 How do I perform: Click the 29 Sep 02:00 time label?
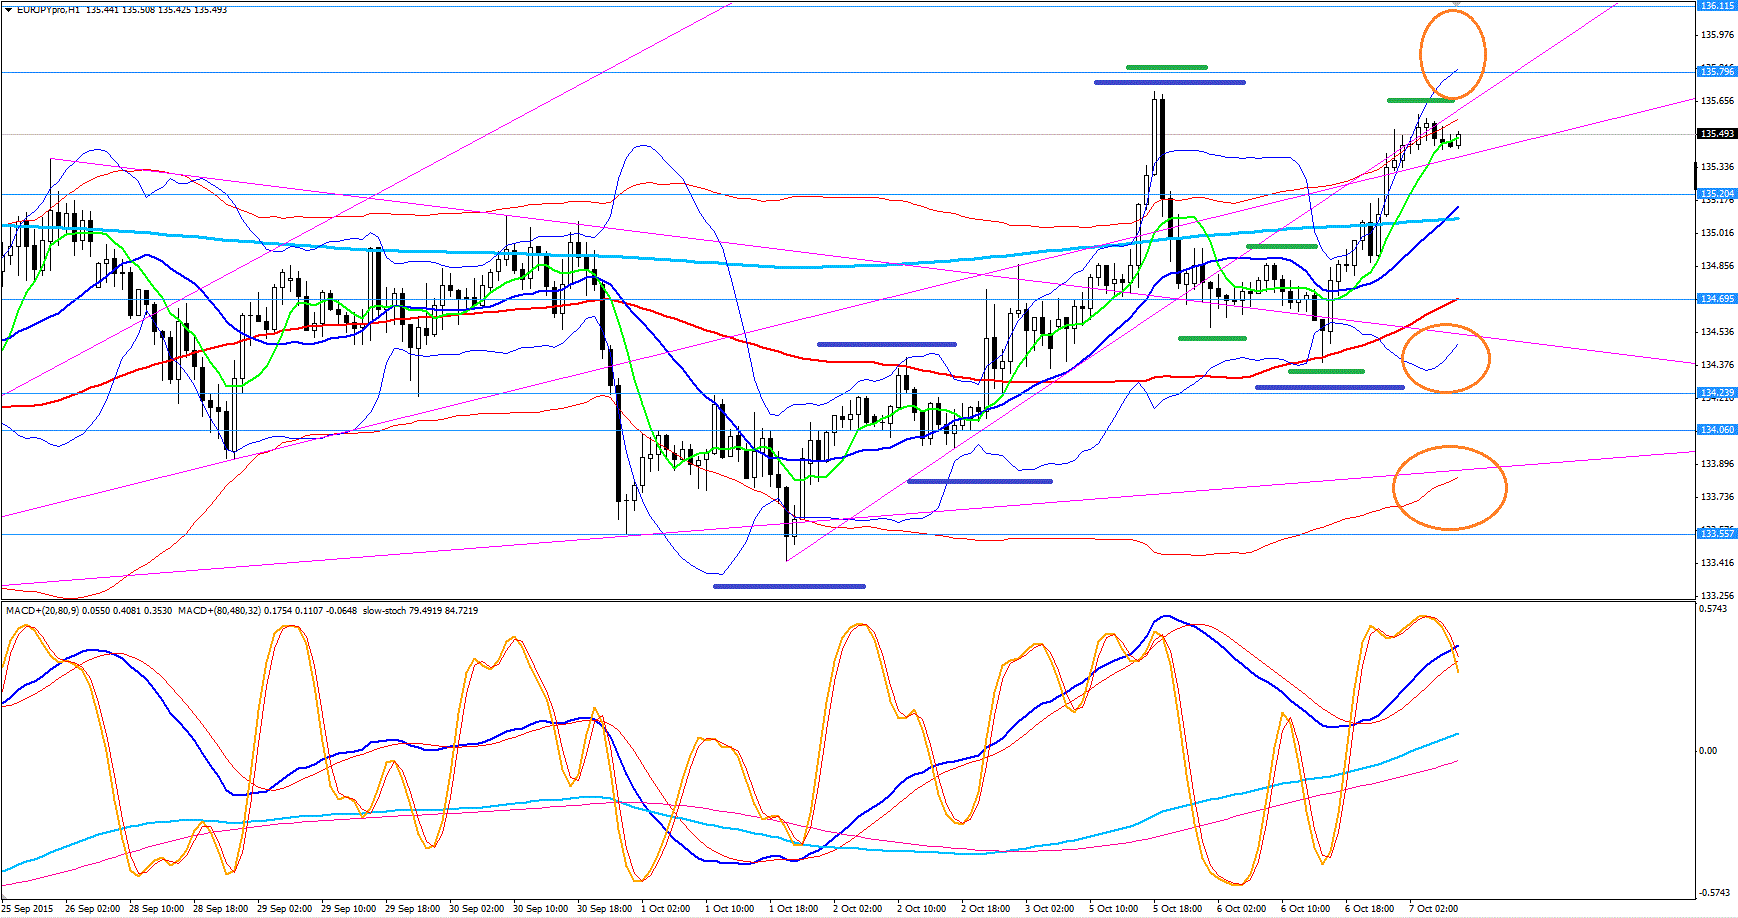(x=284, y=909)
